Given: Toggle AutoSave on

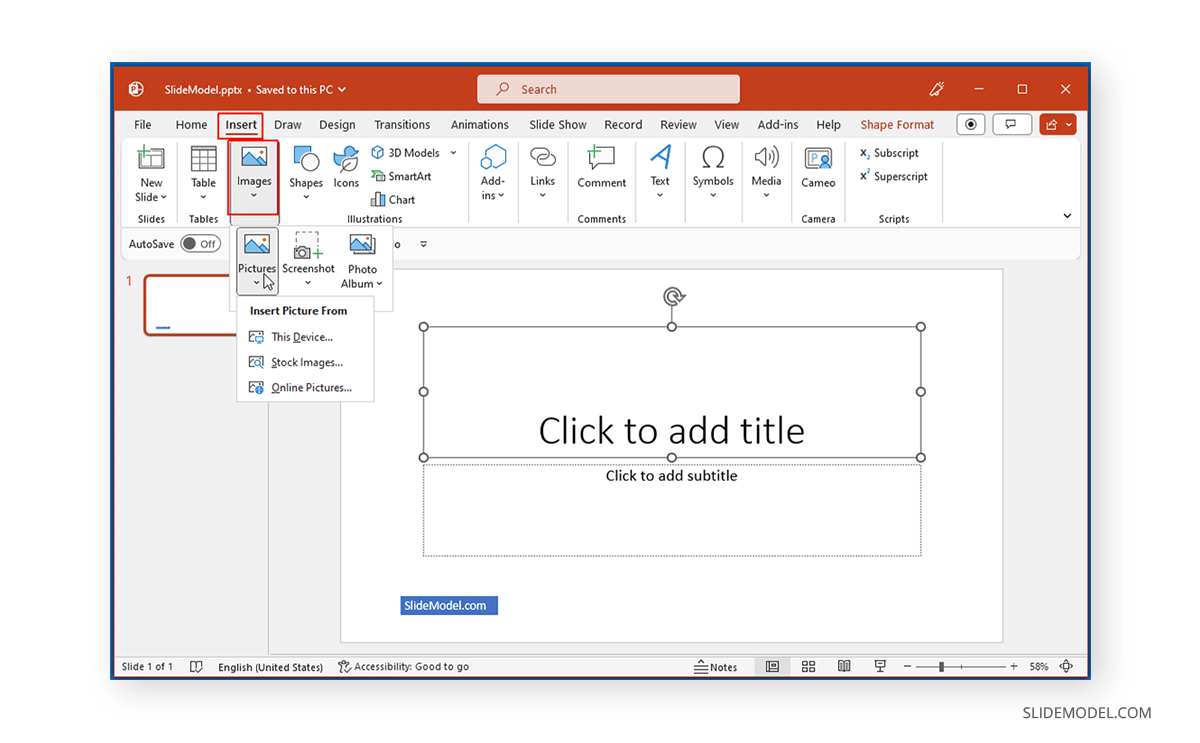Looking at the screenshot, I should 201,243.
